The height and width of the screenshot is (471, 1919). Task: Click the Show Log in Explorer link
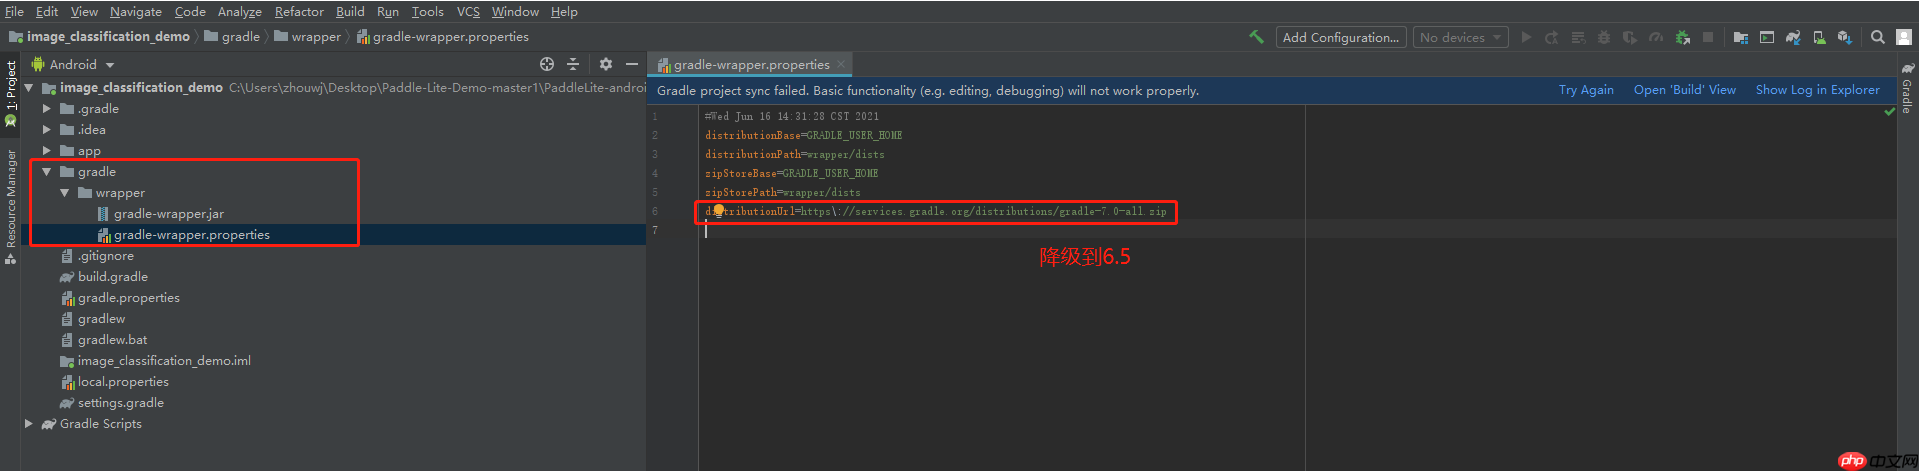coord(1818,90)
